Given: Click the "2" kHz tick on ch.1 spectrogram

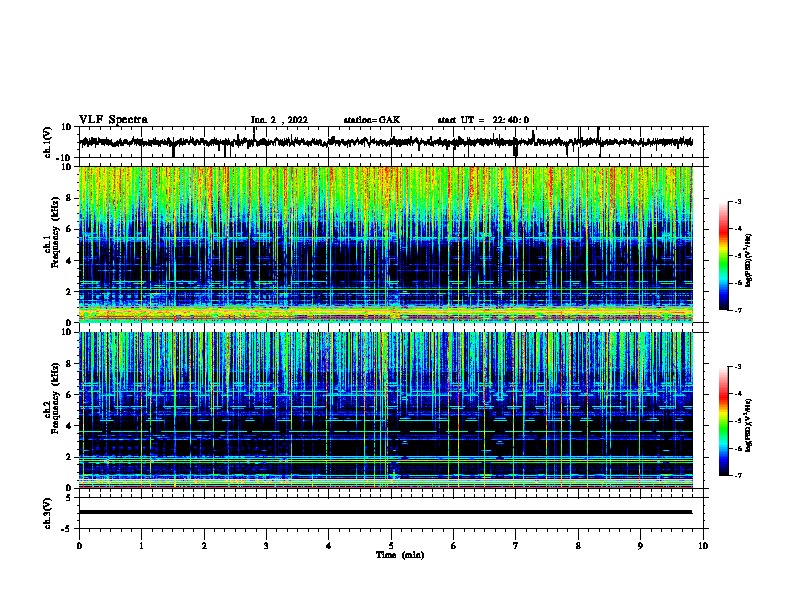Looking at the screenshot, I should 69,291.
